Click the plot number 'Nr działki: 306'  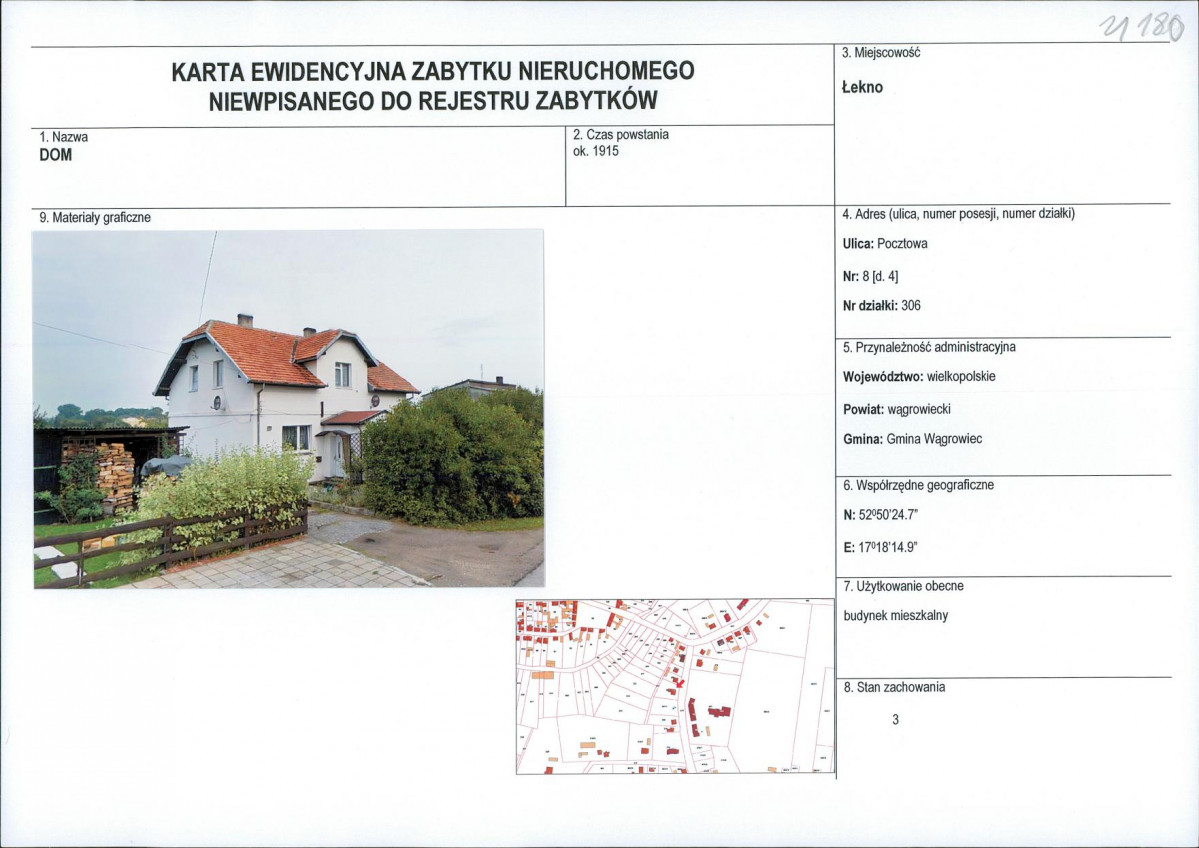click(x=882, y=306)
